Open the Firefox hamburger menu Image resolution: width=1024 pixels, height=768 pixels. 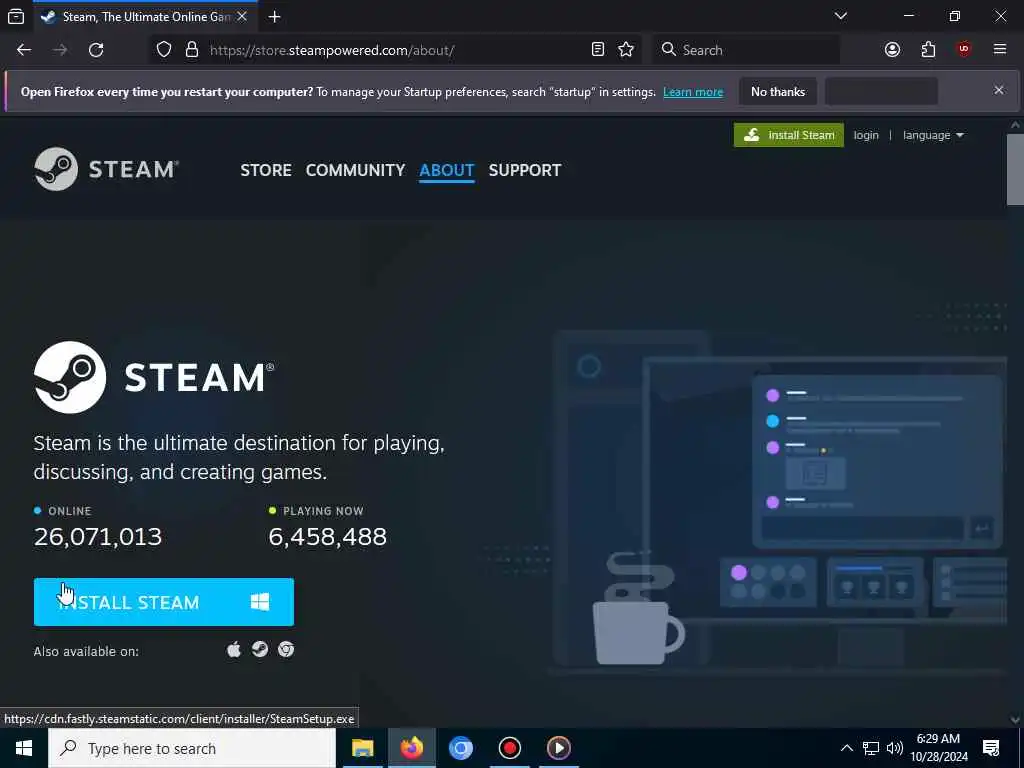(x=1000, y=50)
